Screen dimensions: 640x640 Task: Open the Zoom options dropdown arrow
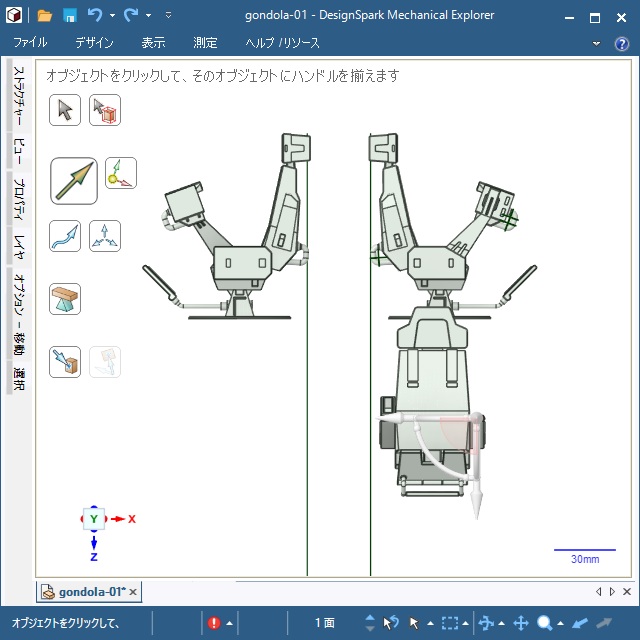560,623
